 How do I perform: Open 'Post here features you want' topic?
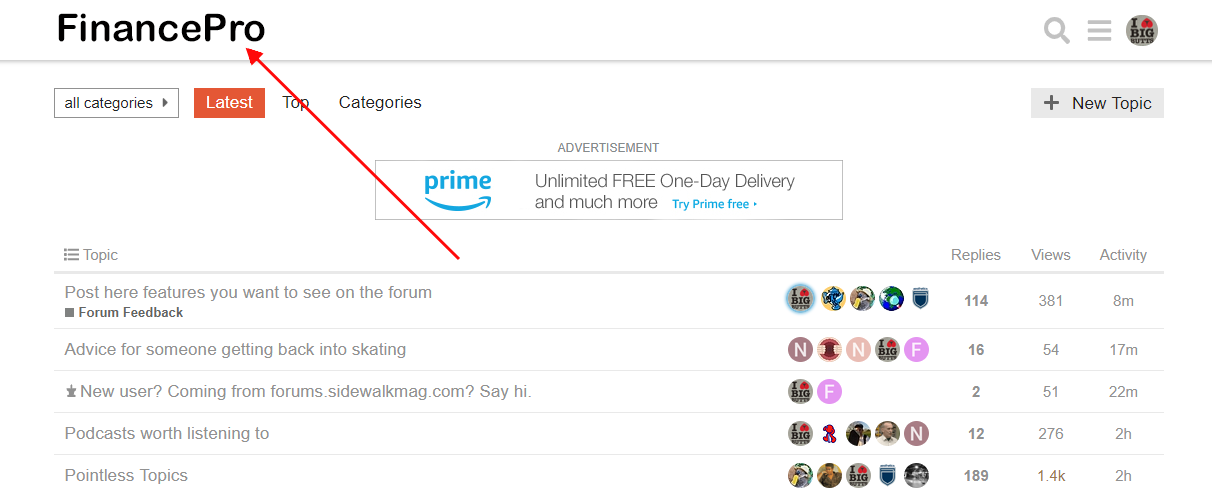248,293
